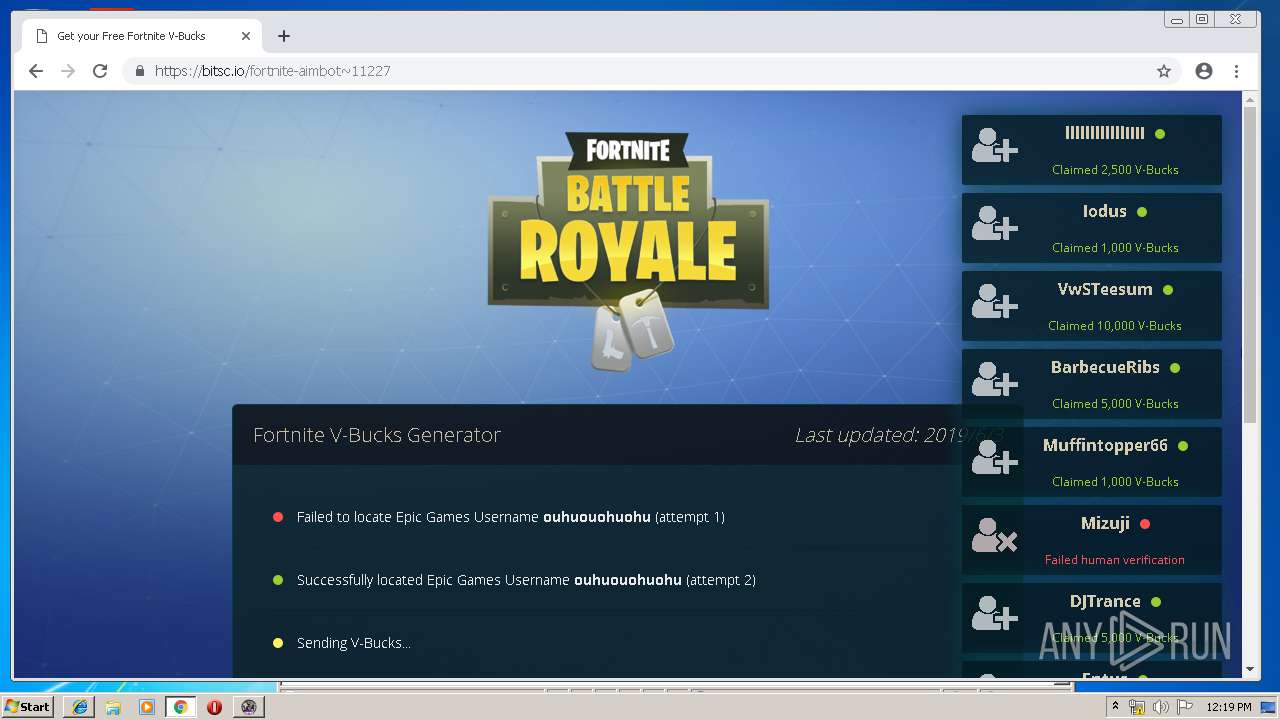Click the taskbar clock showing 12:19 PM
Screen dimensions: 1280x720
coord(1228,707)
